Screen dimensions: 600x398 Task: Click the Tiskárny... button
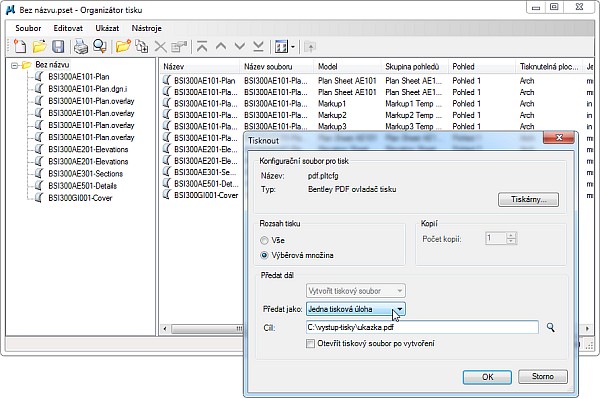[528, 199]
